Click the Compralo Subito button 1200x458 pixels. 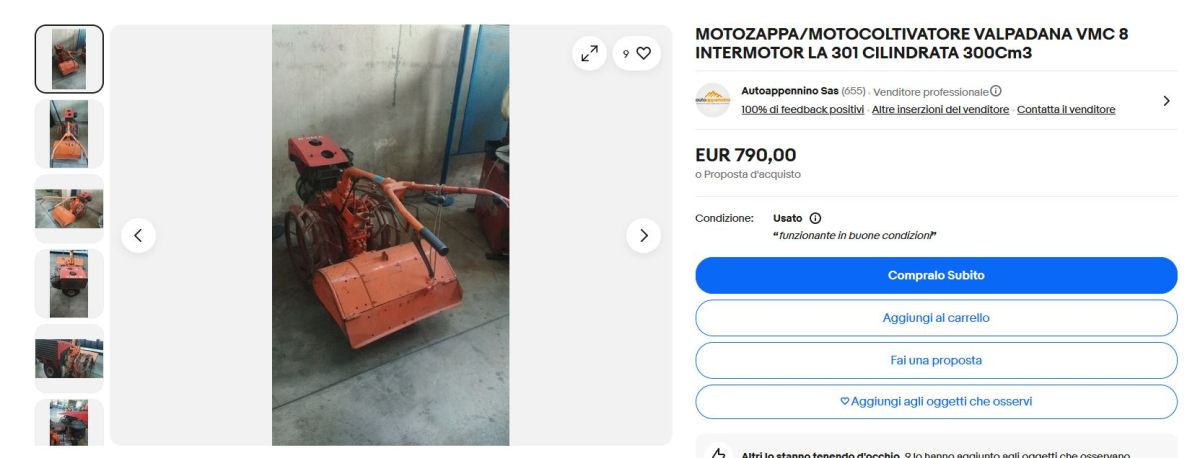coord(936,275)
